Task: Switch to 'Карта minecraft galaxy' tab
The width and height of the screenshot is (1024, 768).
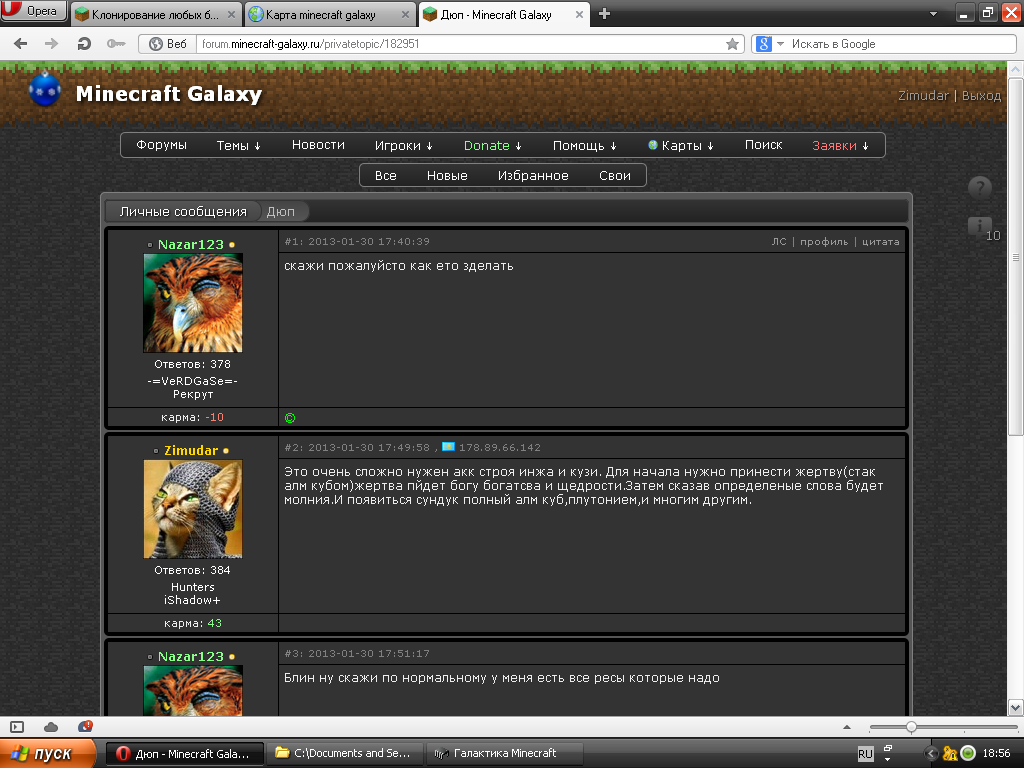Action: coord(330,14)
